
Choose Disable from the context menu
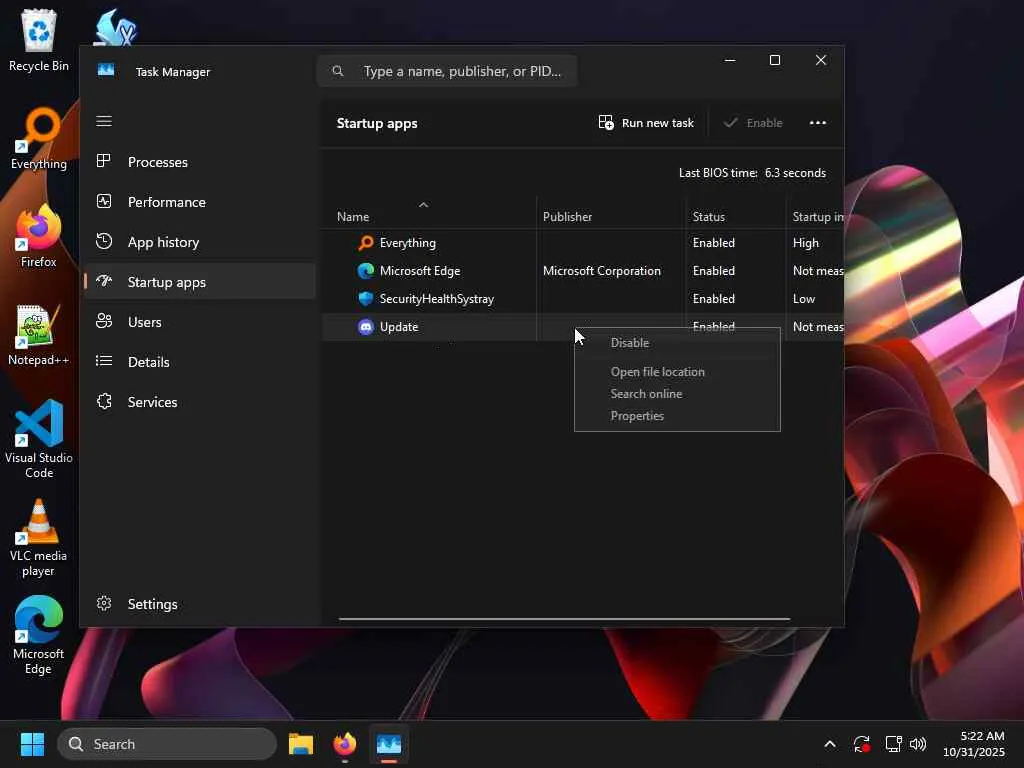tap(677, 343)
